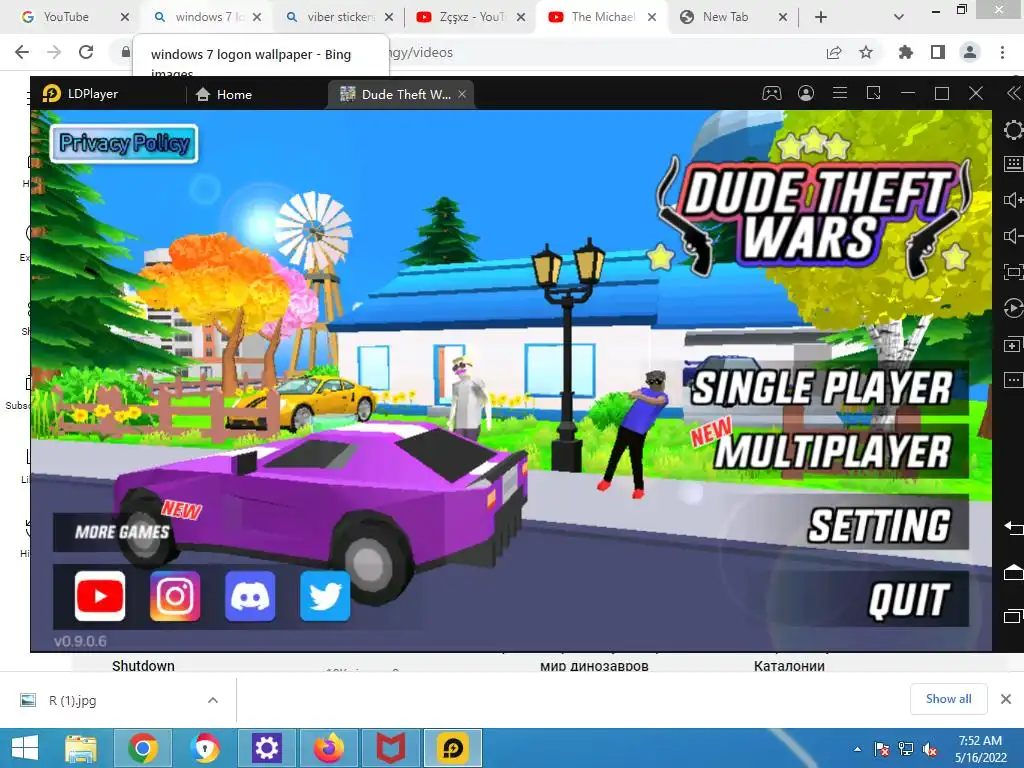Click Quit in the game menu
The image size is (1024, 768).
click(909, 600)
